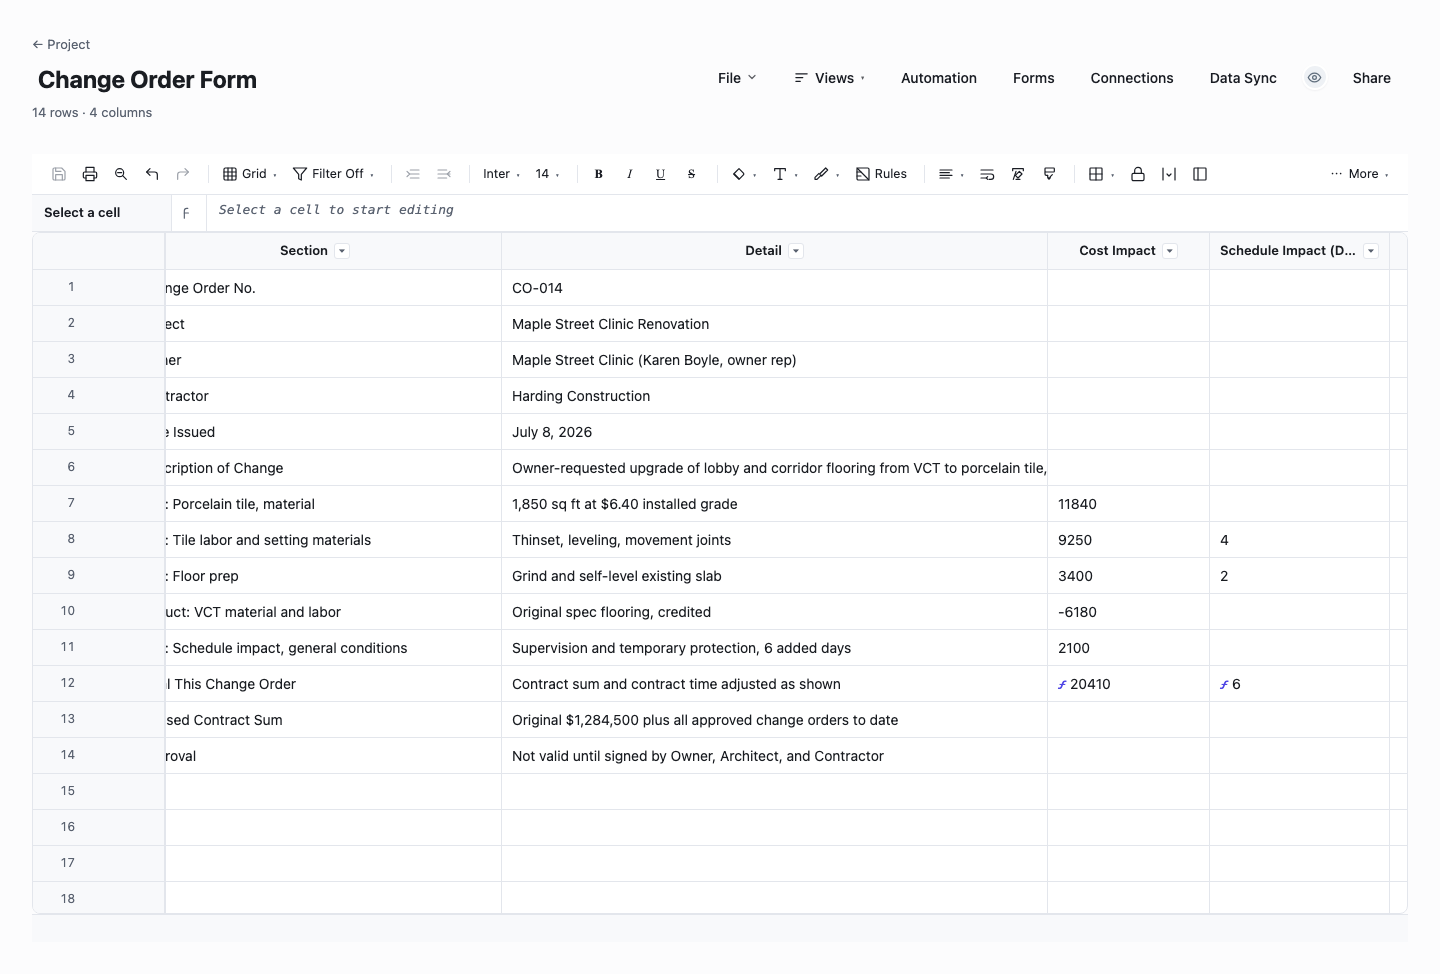Screen dimensions: 1440x974
Task: Open conditional formatting Rules
Action: pos(882,174)
